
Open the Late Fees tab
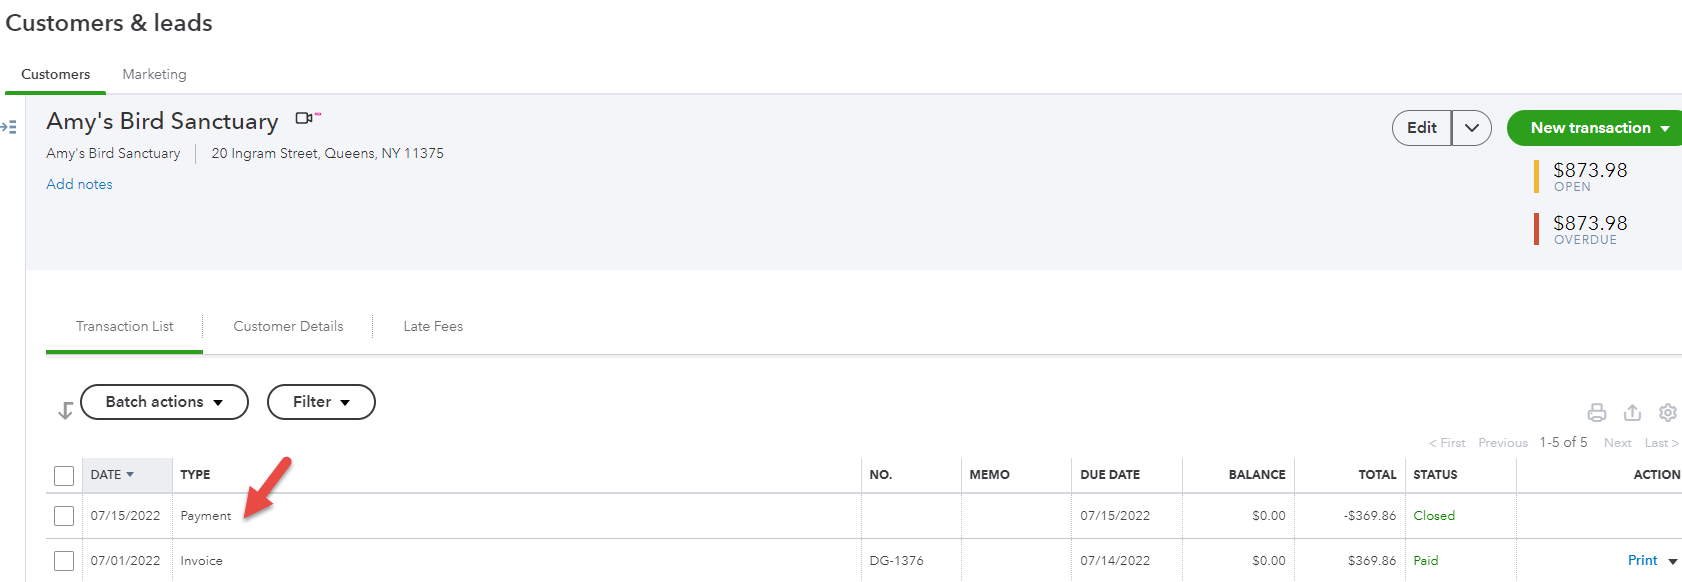pyautogui.click(x=433, y=326)
